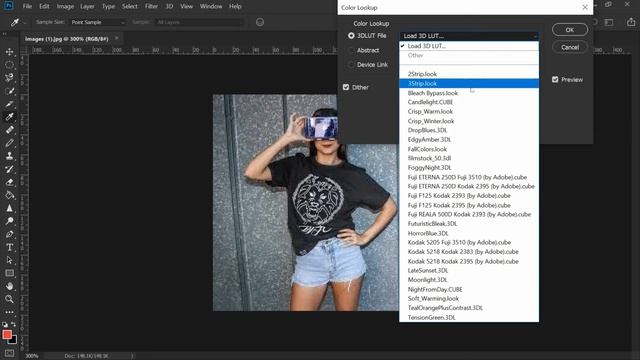Open the Window menu

(211, 7)
